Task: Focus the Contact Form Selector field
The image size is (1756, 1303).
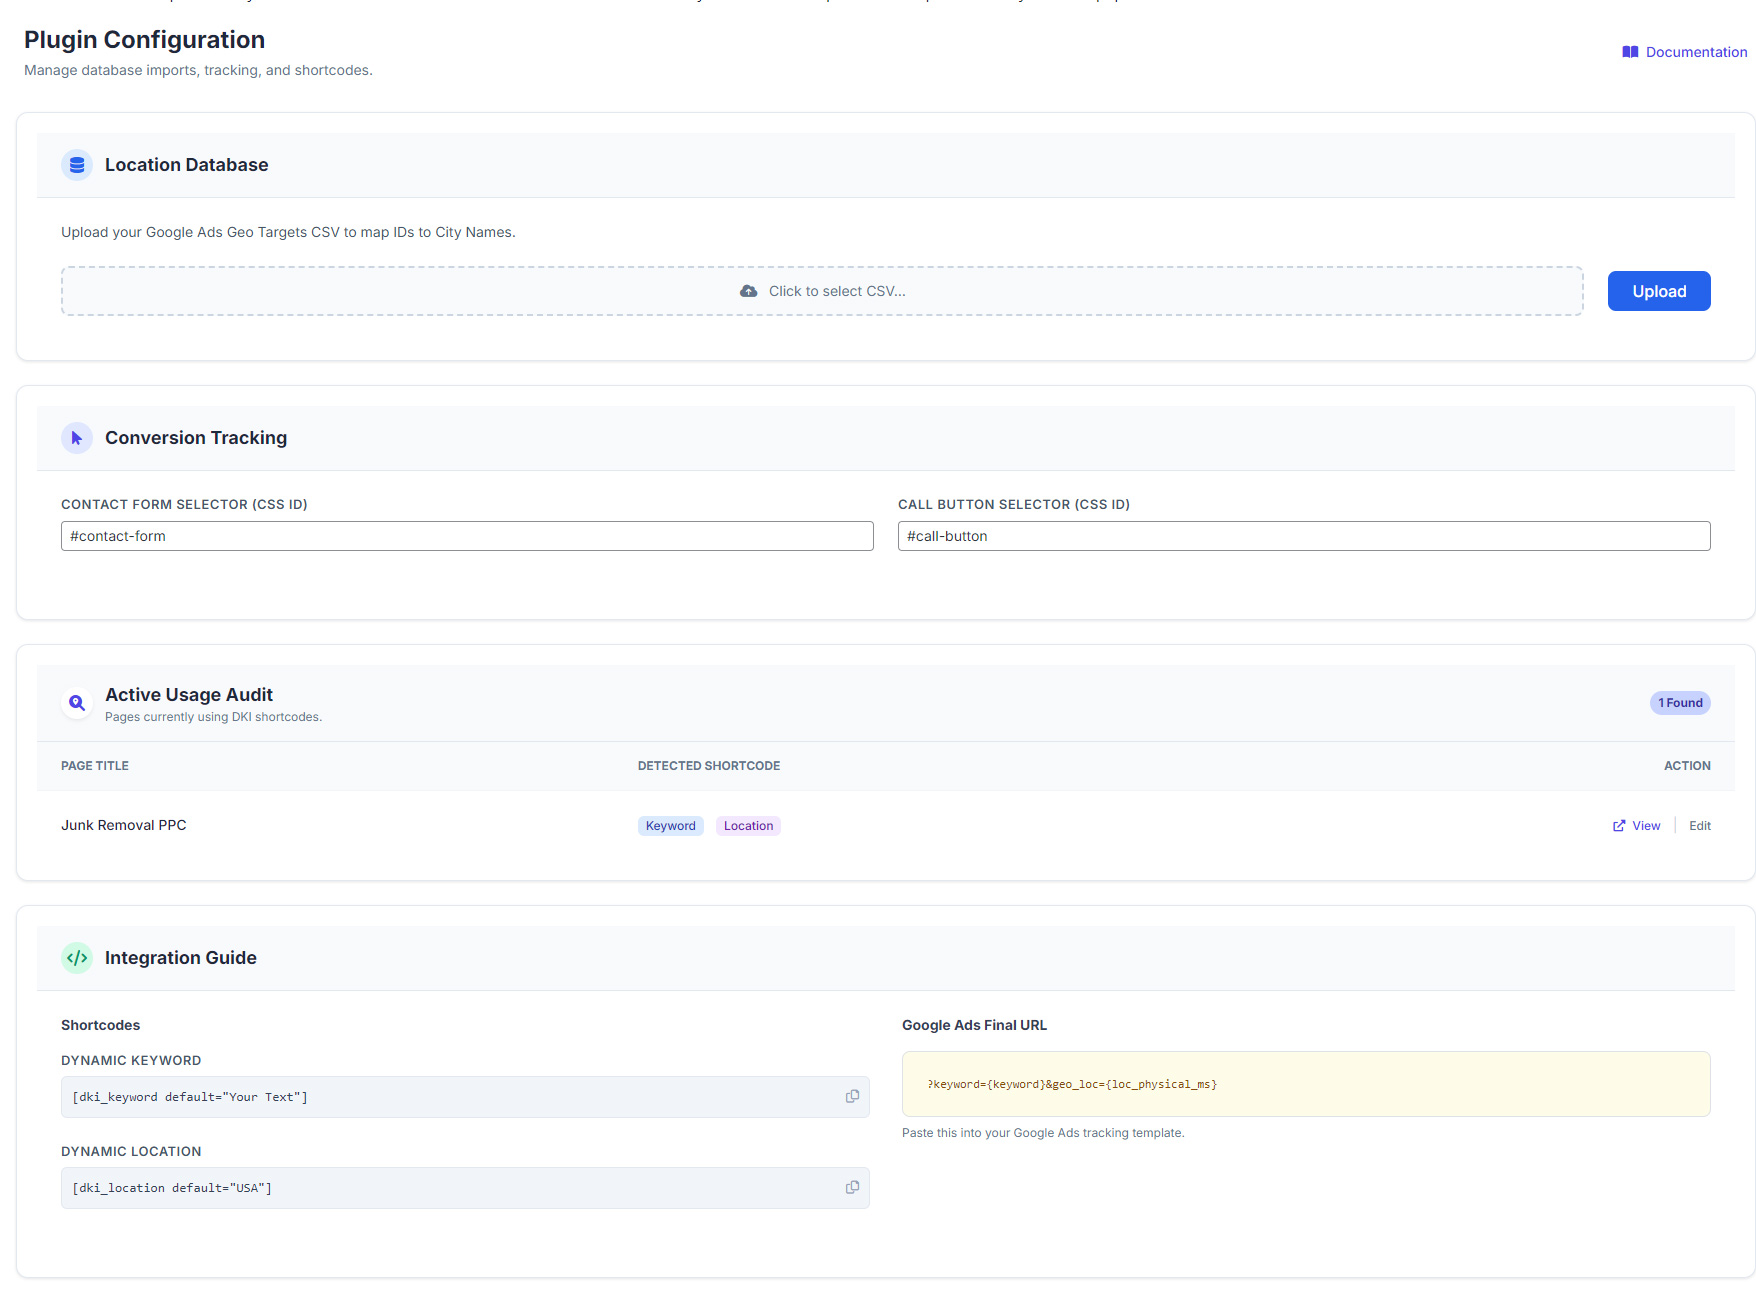Action: tap(467, 536)
